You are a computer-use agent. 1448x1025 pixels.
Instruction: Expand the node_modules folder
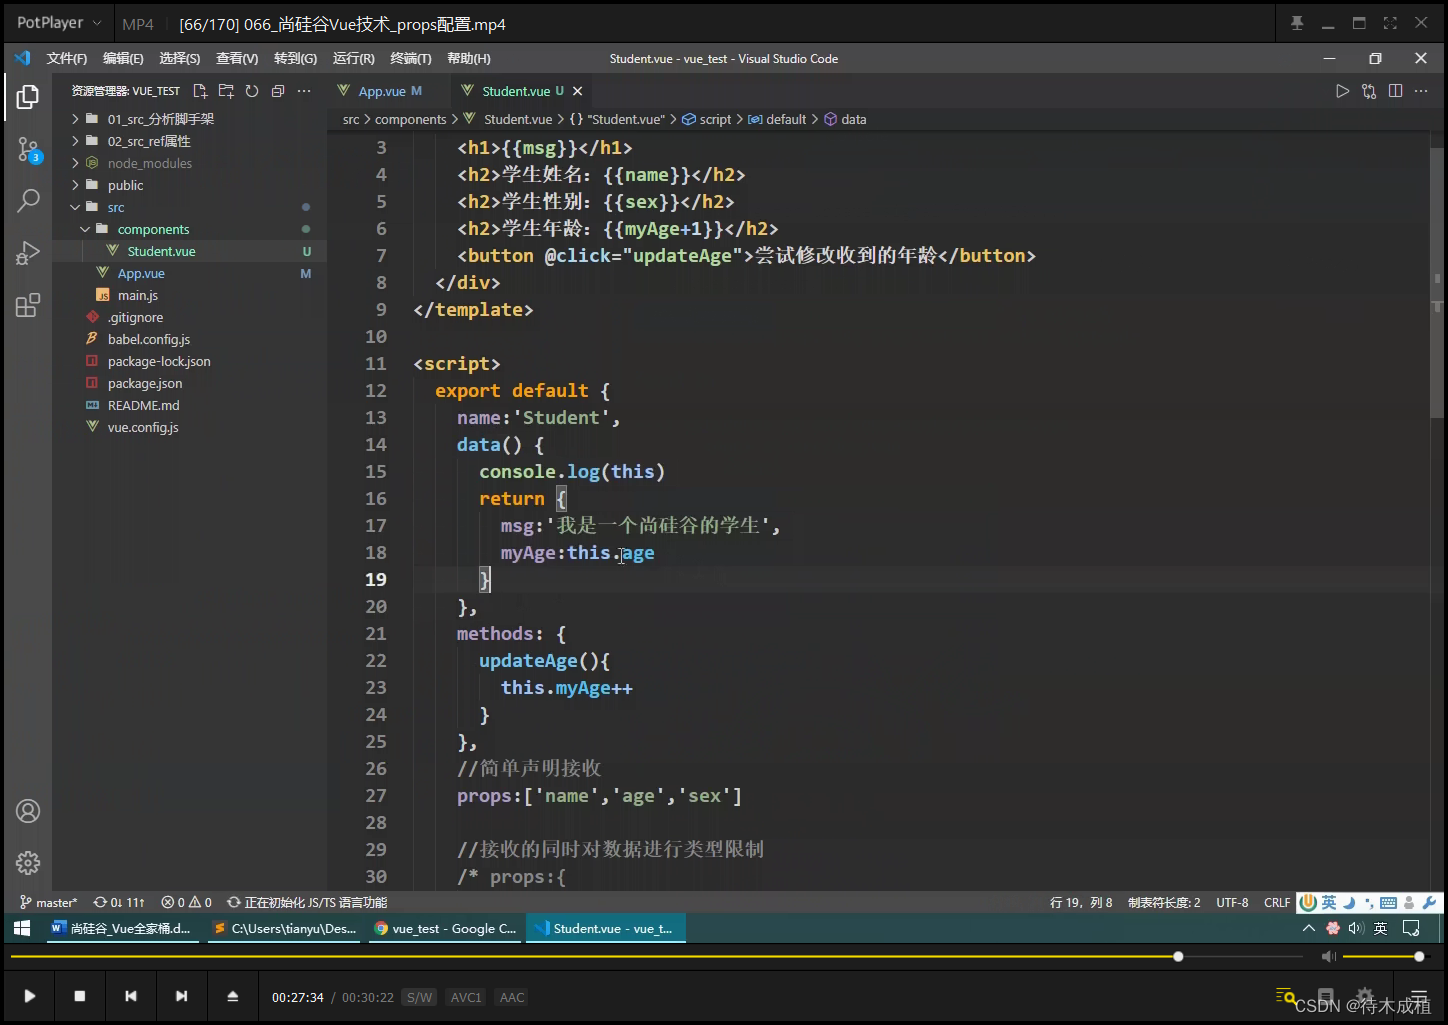tap(150, 163)
